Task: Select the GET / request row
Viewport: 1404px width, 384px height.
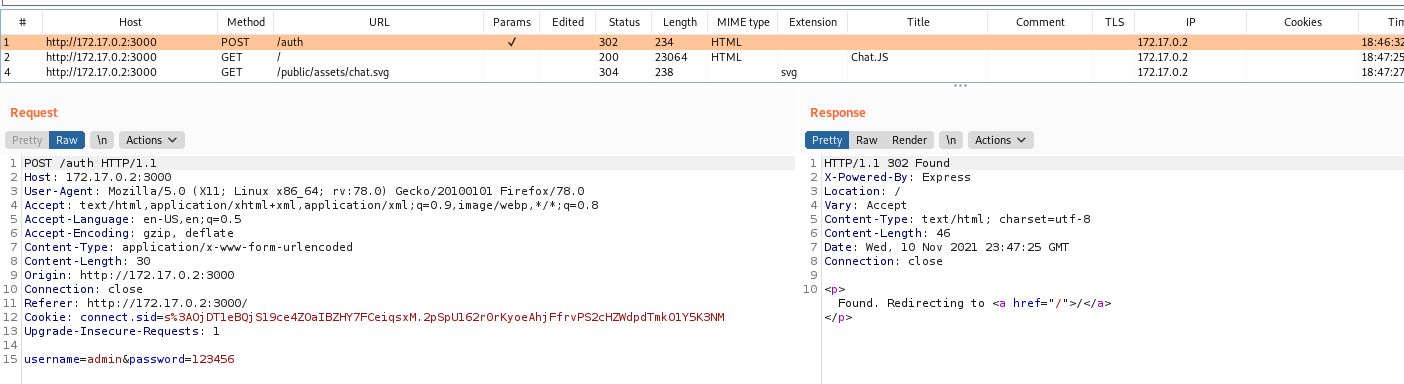Action: 702,58
